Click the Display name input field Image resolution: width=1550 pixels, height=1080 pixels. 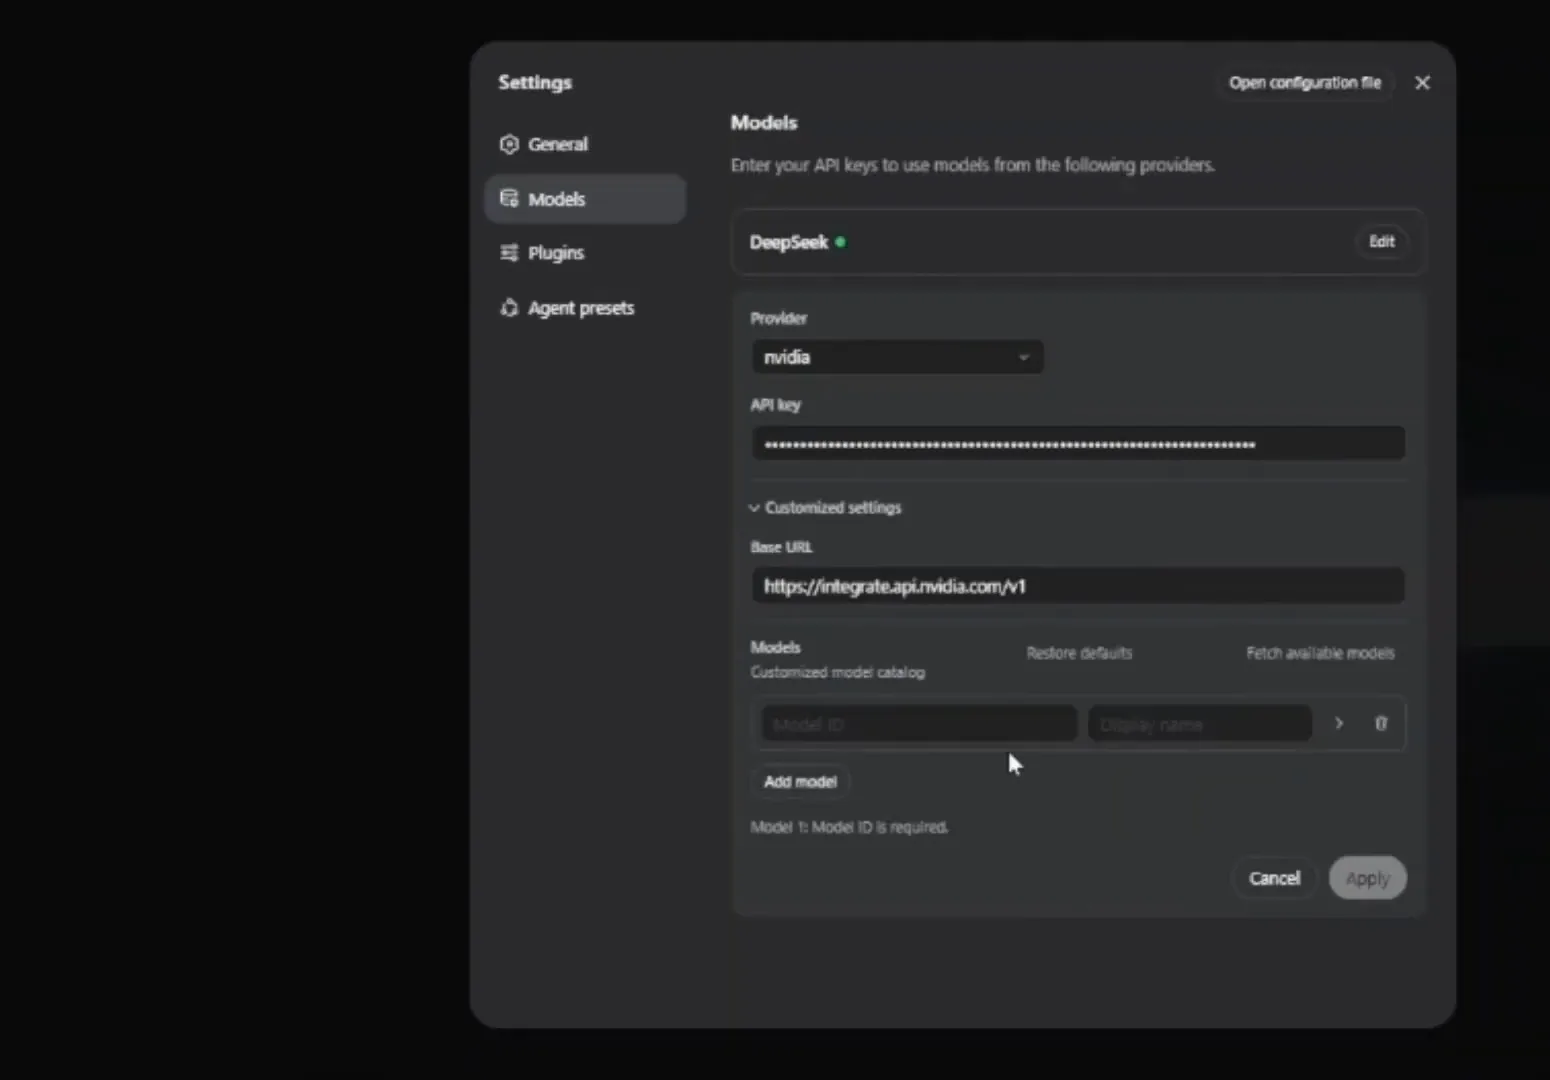[x=1200, y=724]
